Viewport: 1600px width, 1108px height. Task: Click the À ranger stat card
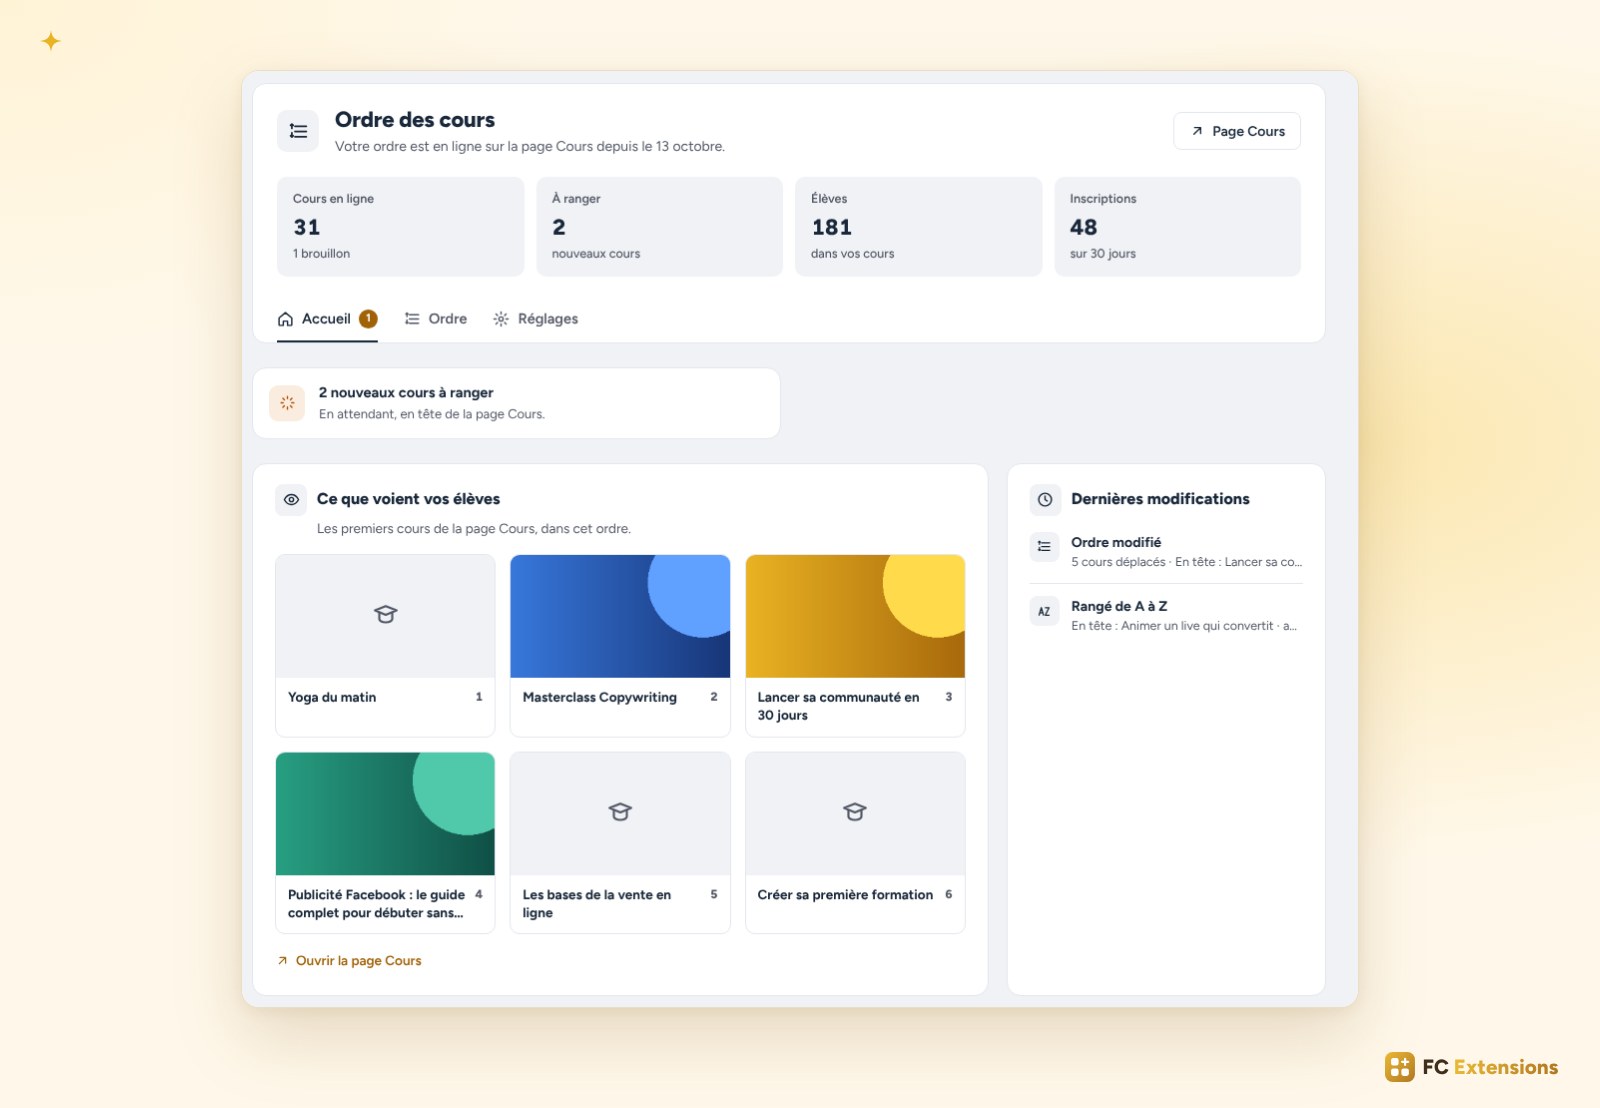click(659, 227)
